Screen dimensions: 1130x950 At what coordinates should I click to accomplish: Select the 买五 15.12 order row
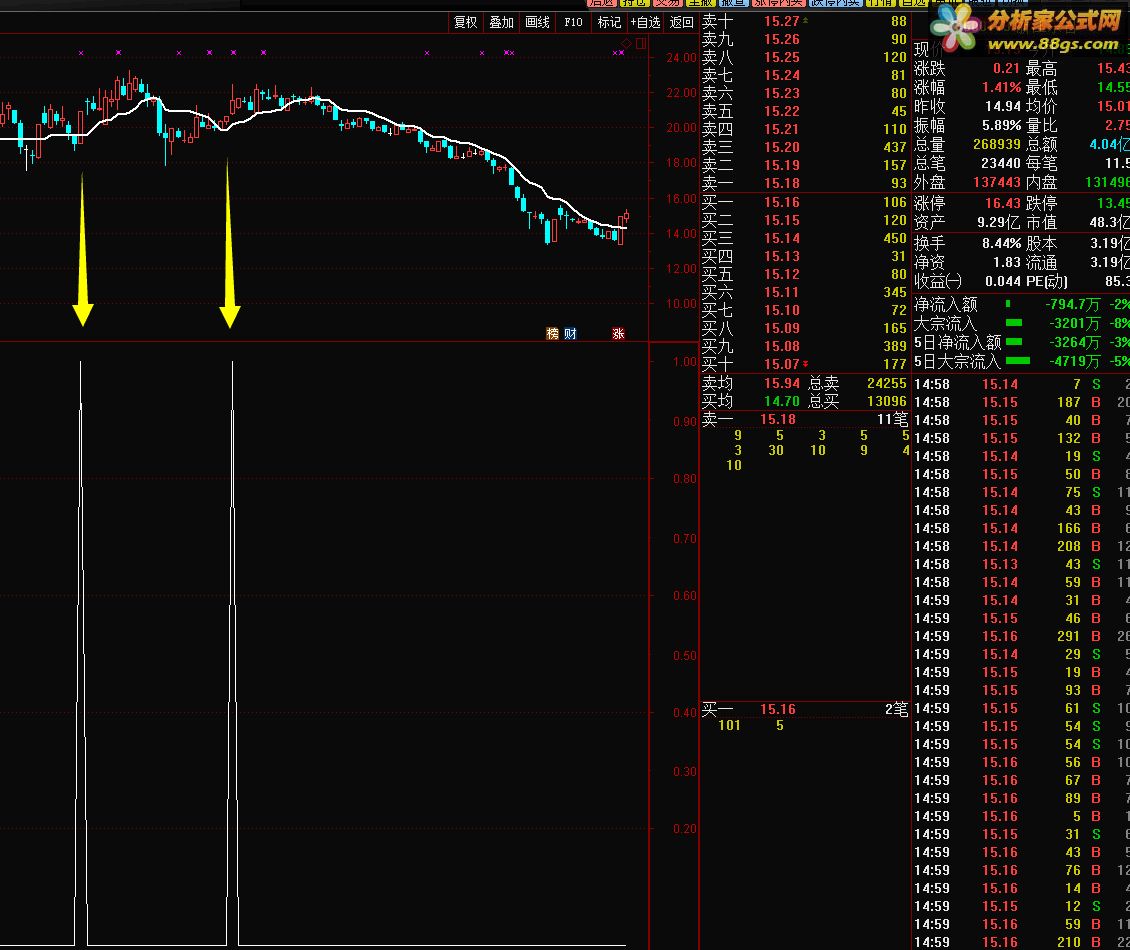804,275
